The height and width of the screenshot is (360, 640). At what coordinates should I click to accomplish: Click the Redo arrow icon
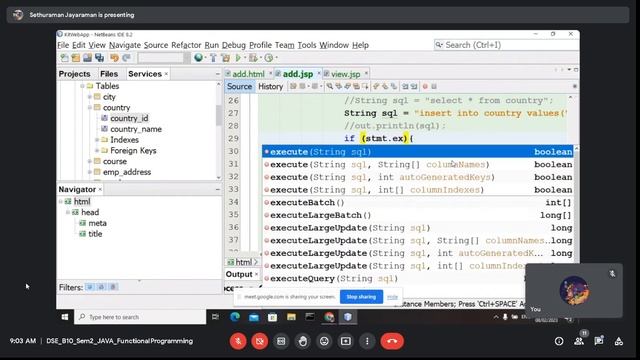coord(126,58)
